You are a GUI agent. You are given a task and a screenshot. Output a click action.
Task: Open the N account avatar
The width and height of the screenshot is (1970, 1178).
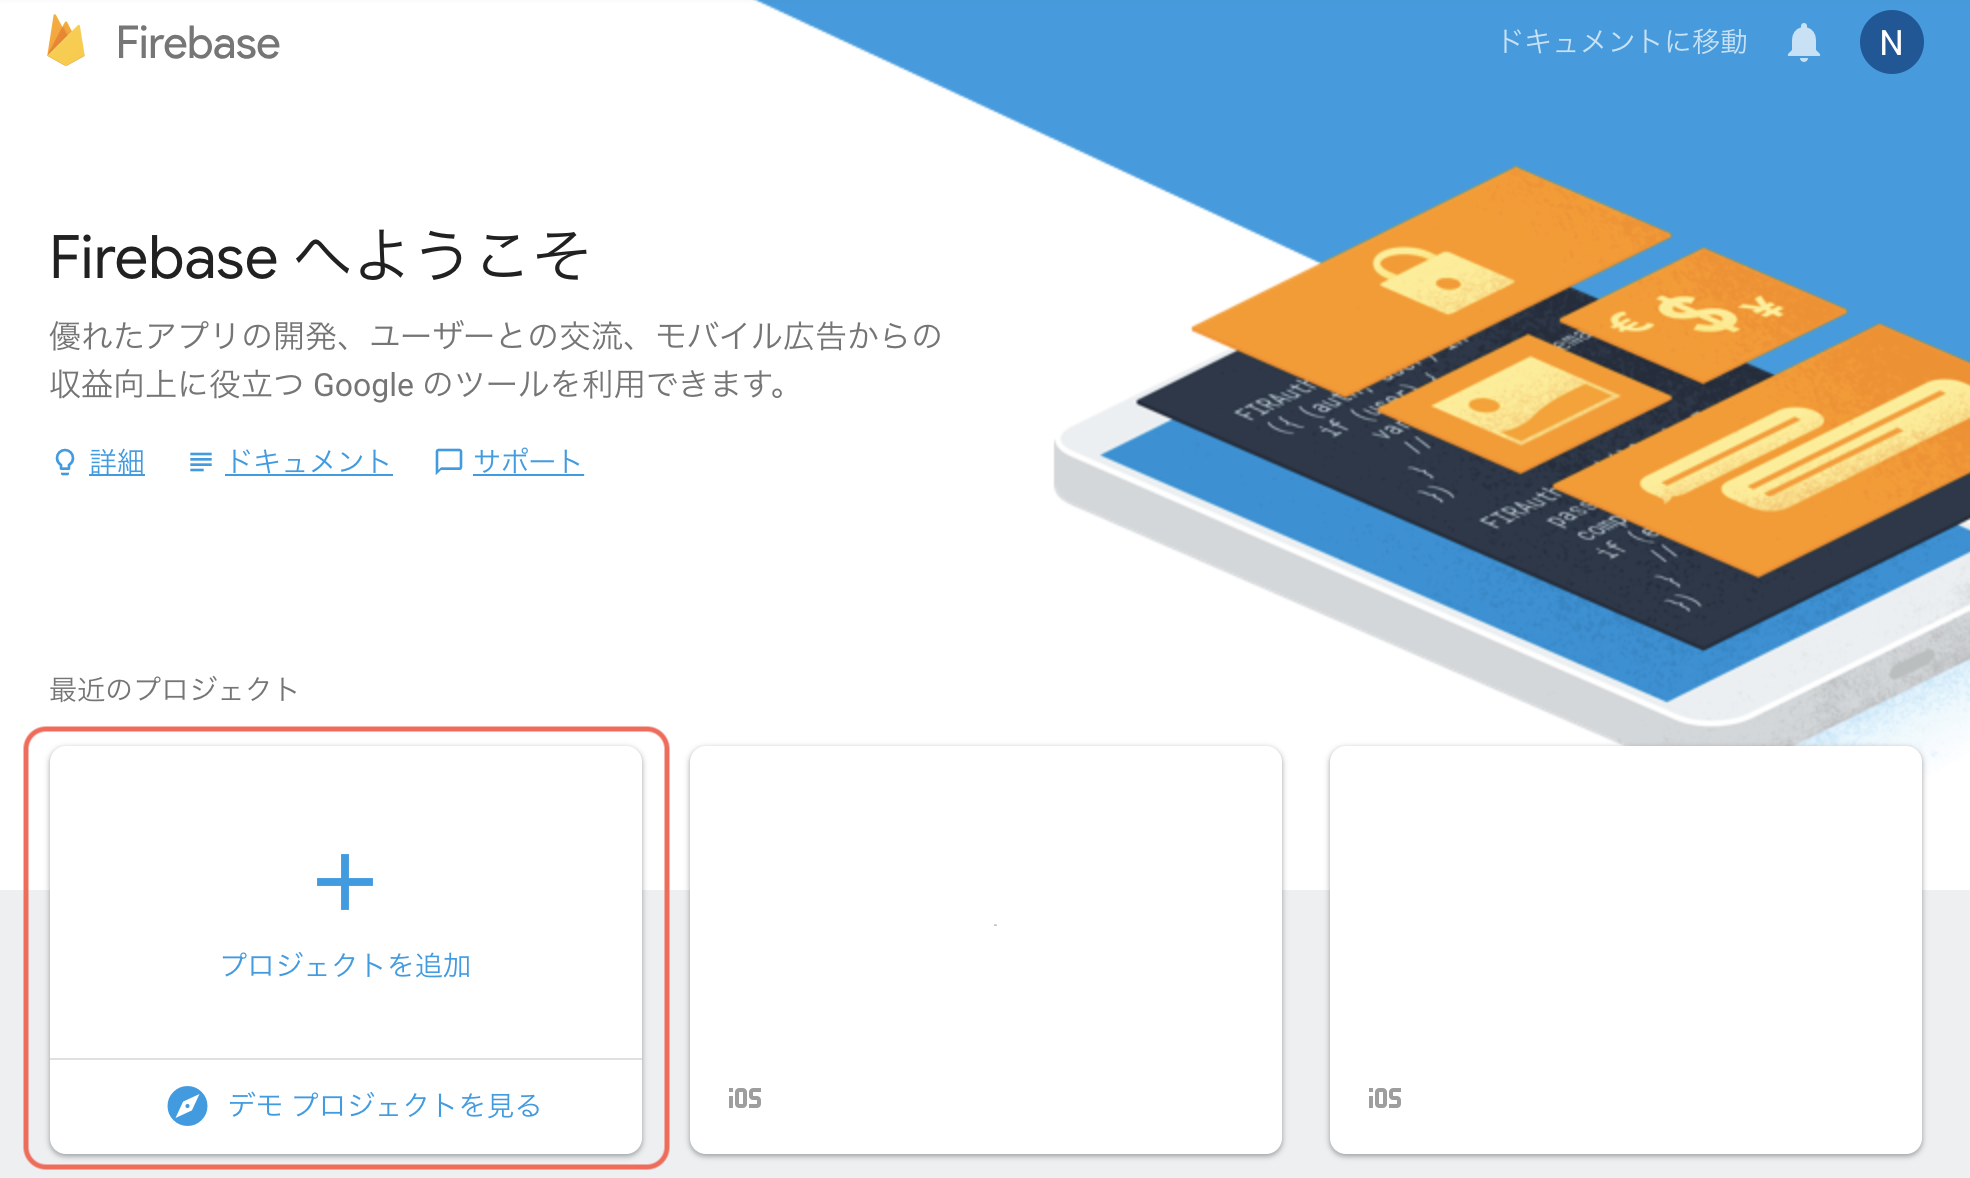pos(1891,43)
